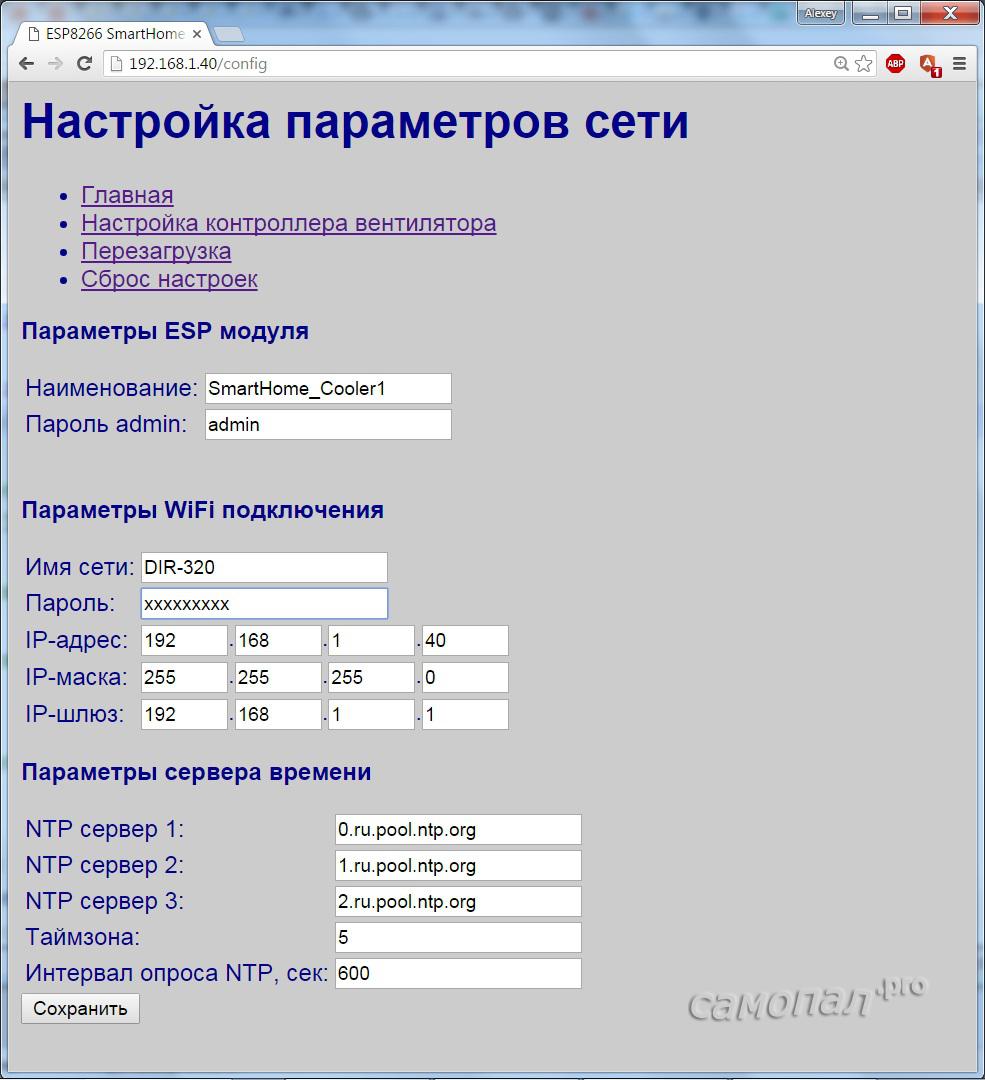This screenshot has width=985, height=1080.
Task: Click the Пароль admin input field
Action: 328,424
